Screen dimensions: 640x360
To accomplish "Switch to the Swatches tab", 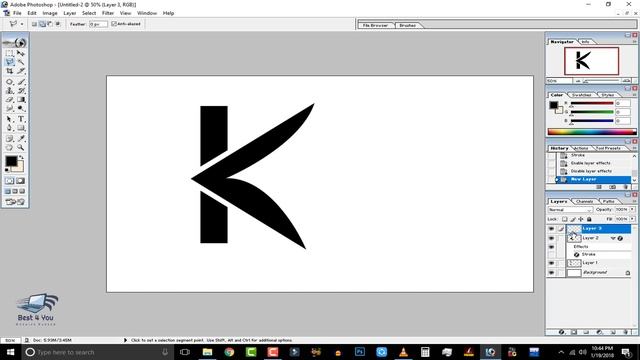I will (x=582, y=95).
